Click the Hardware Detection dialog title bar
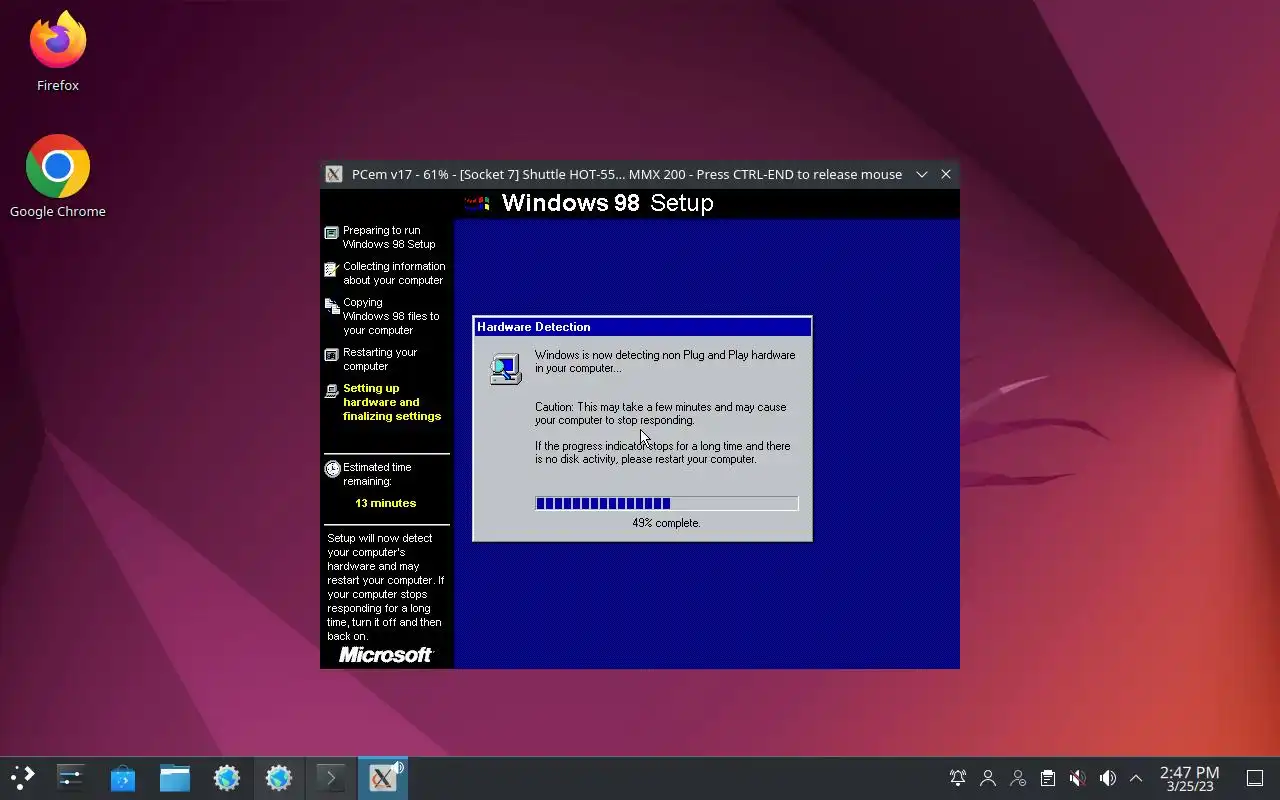 coord(642,327)
